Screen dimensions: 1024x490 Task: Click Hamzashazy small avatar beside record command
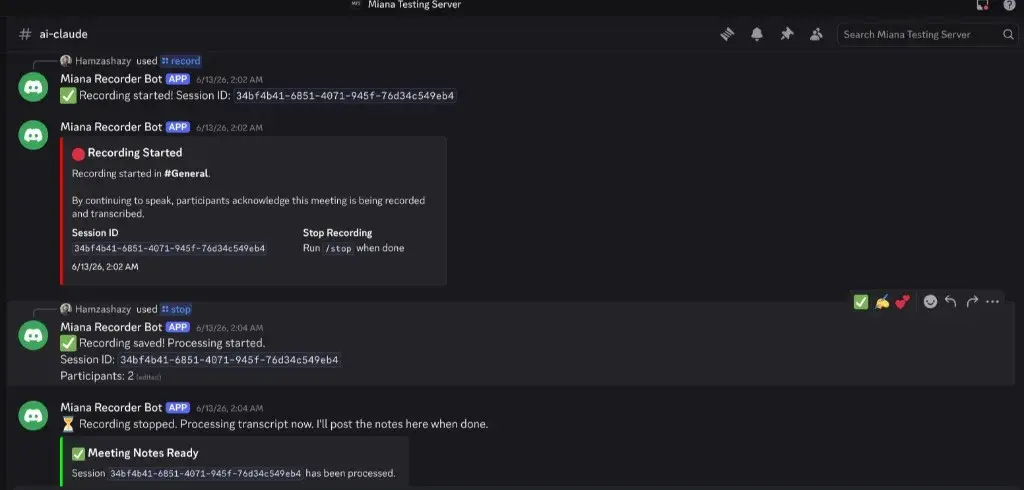[65, 61]
